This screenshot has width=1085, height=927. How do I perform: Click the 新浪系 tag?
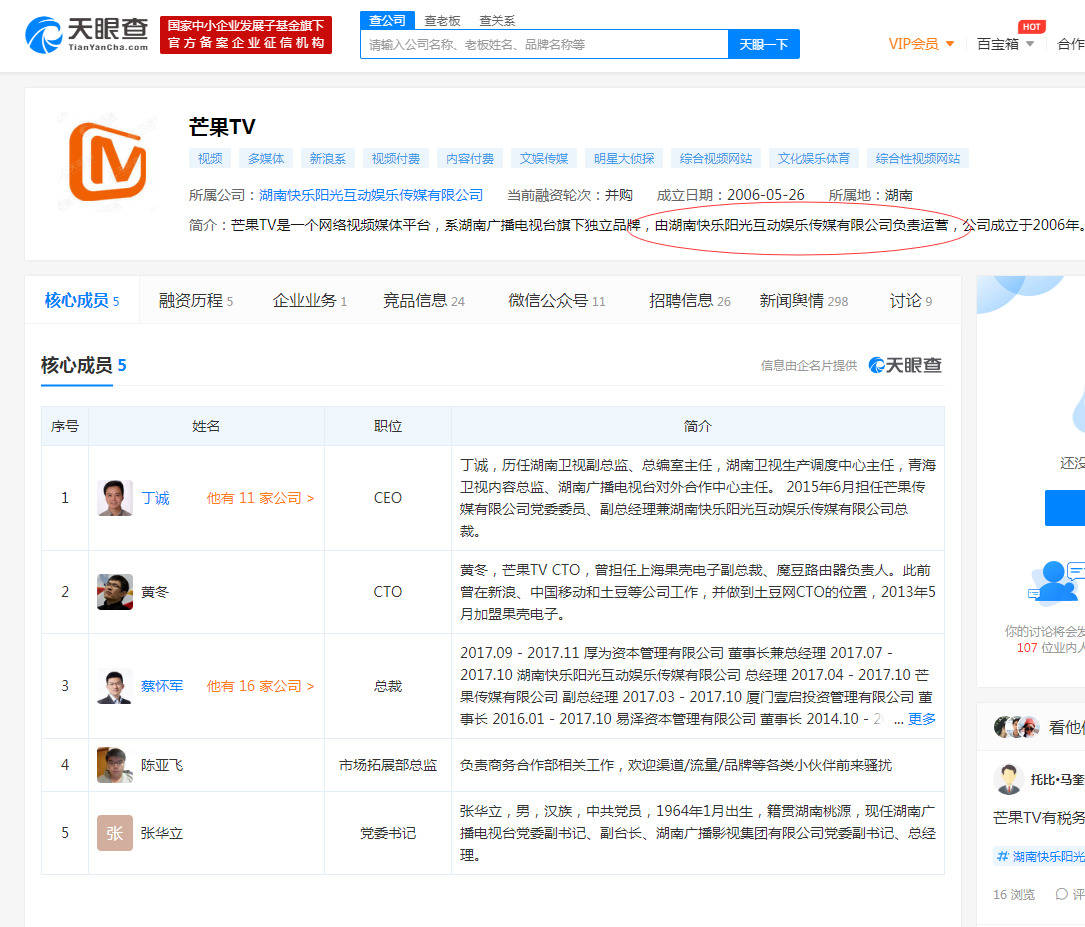click(327, 158)
